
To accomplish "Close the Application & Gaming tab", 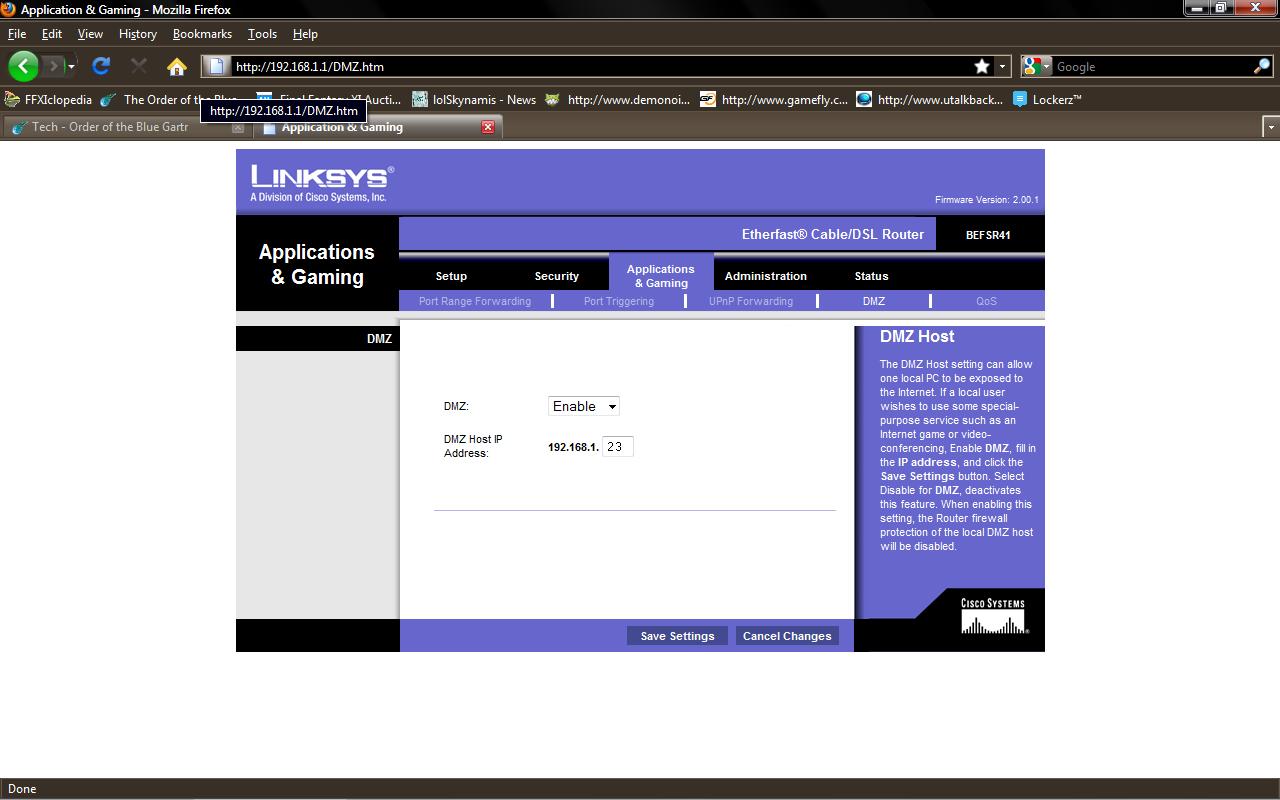I will 488,127.
